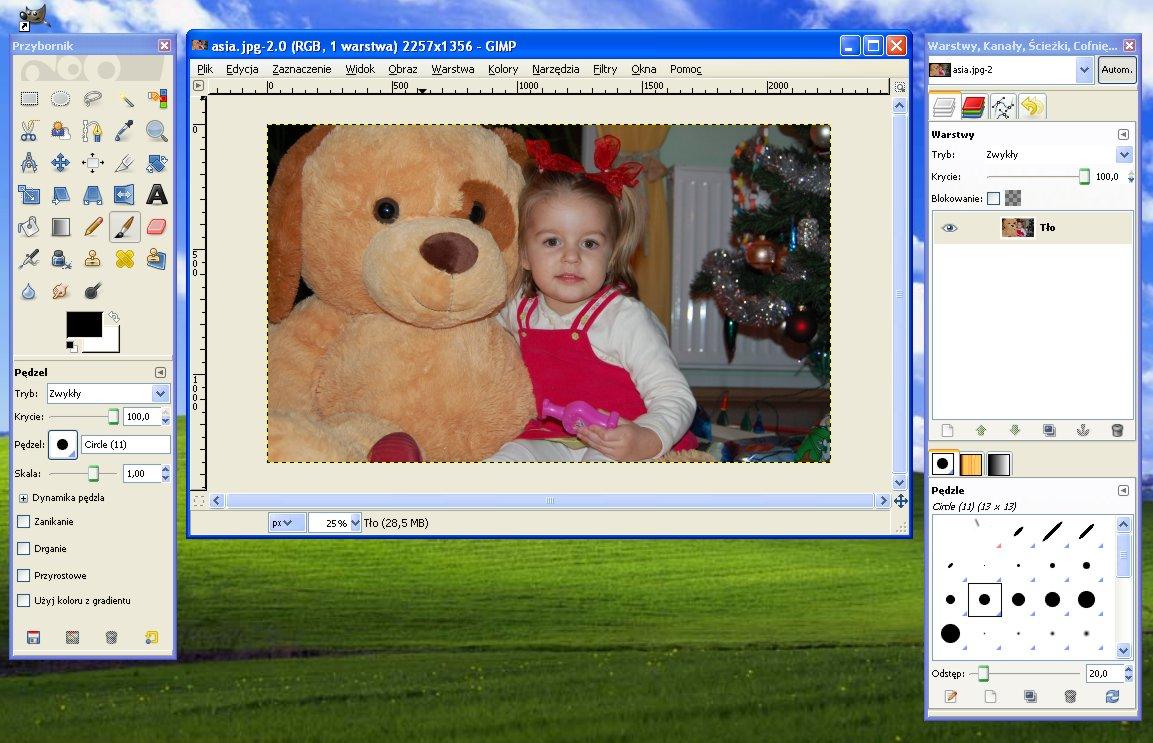The width and height of the screenshot is (1153, 743).
Task: Enable the Przyrostowe checkbox
Action: [x=24, y=575]
